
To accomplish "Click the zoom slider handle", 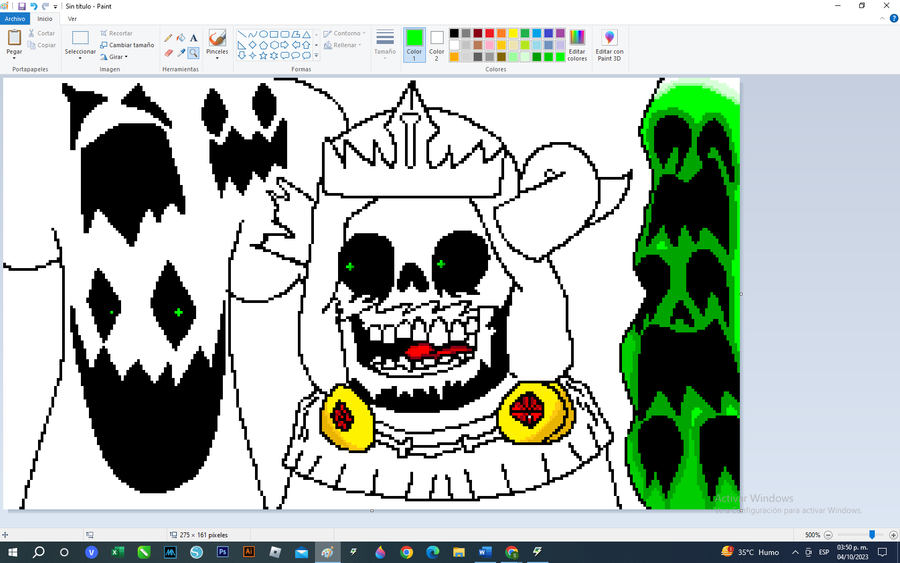I will pyautogui.click(x=872, y=535).
